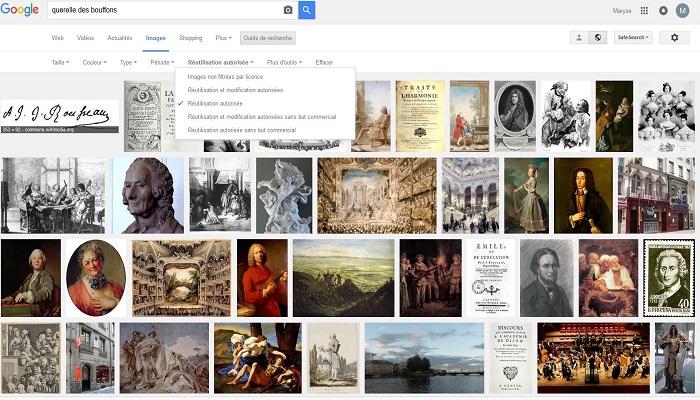Toggle the global results globe icon
Viewport: 700px width, 400px height.
pyautogui.click(x=598, y=38)
